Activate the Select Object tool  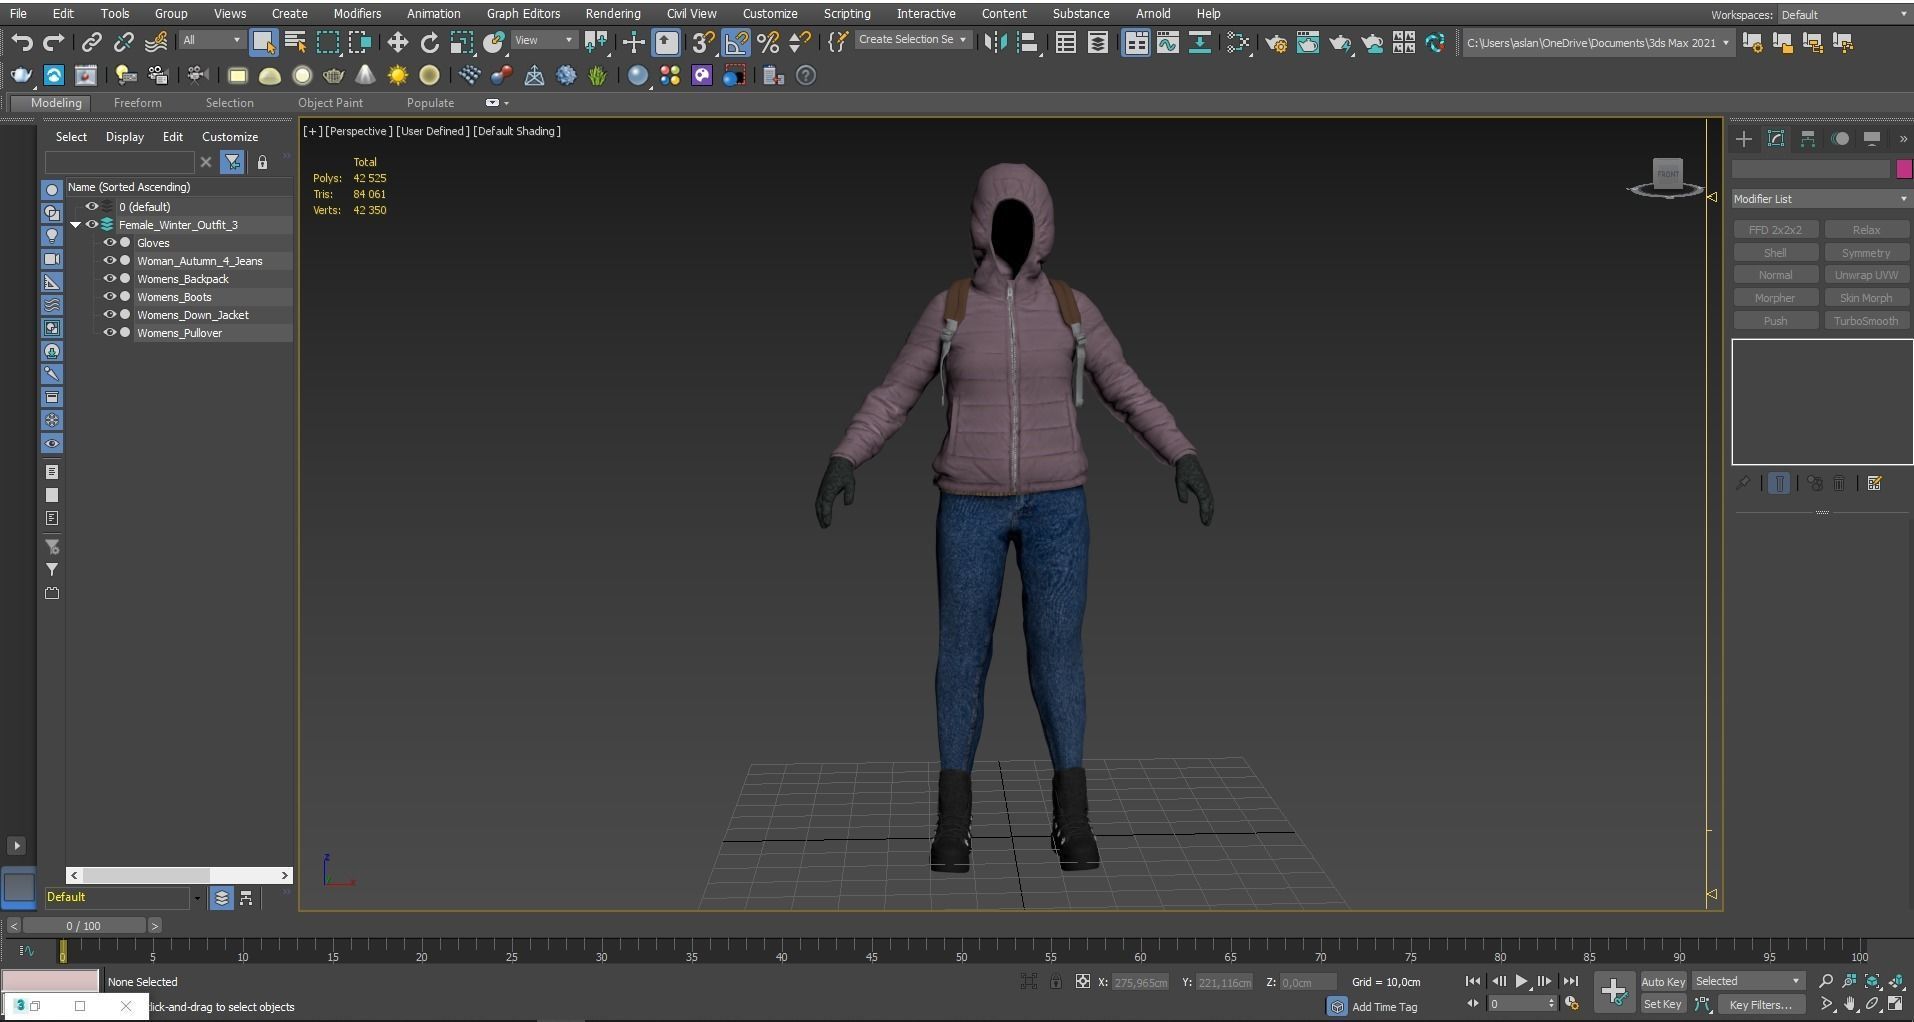pos(263,42)
